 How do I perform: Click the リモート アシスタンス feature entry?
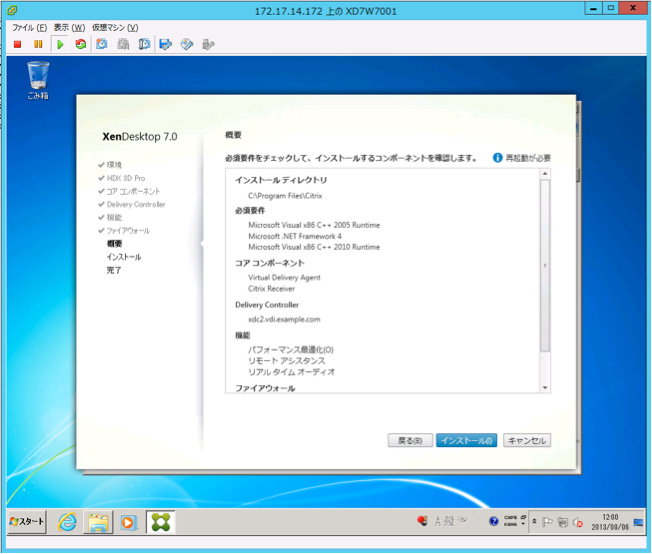click(287, 361)
